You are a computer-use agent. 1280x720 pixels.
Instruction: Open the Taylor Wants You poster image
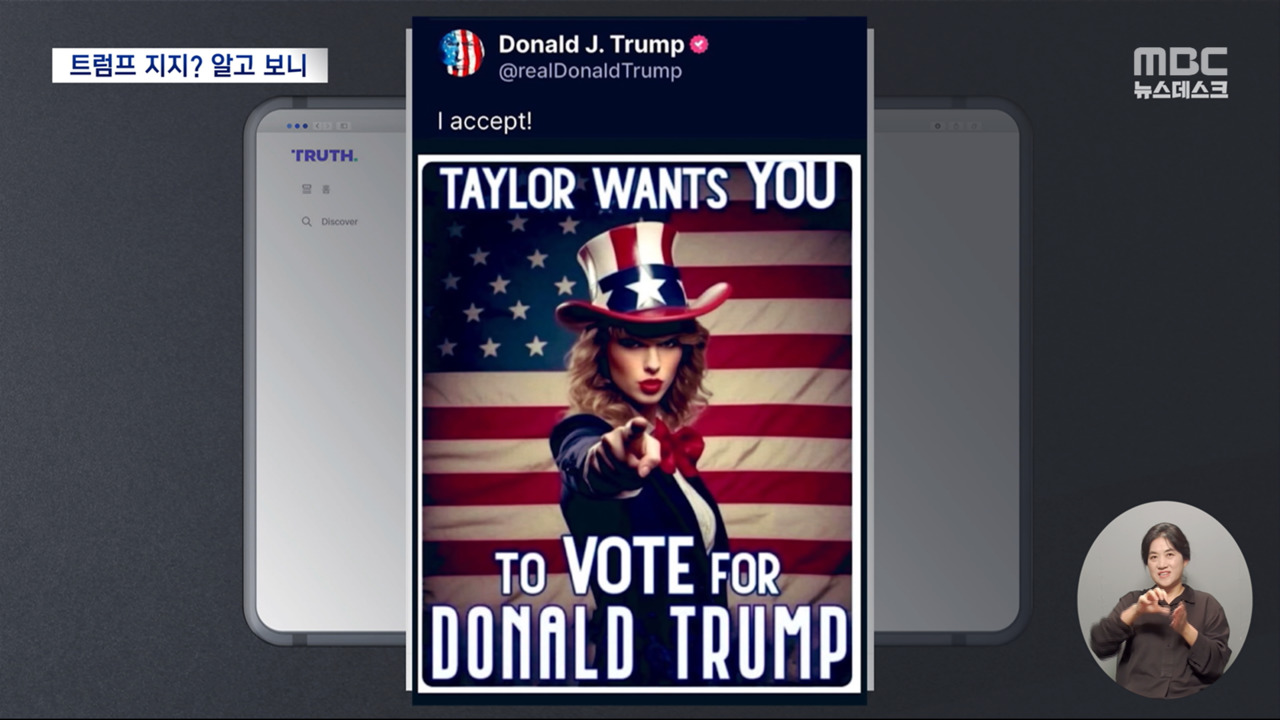639,422
